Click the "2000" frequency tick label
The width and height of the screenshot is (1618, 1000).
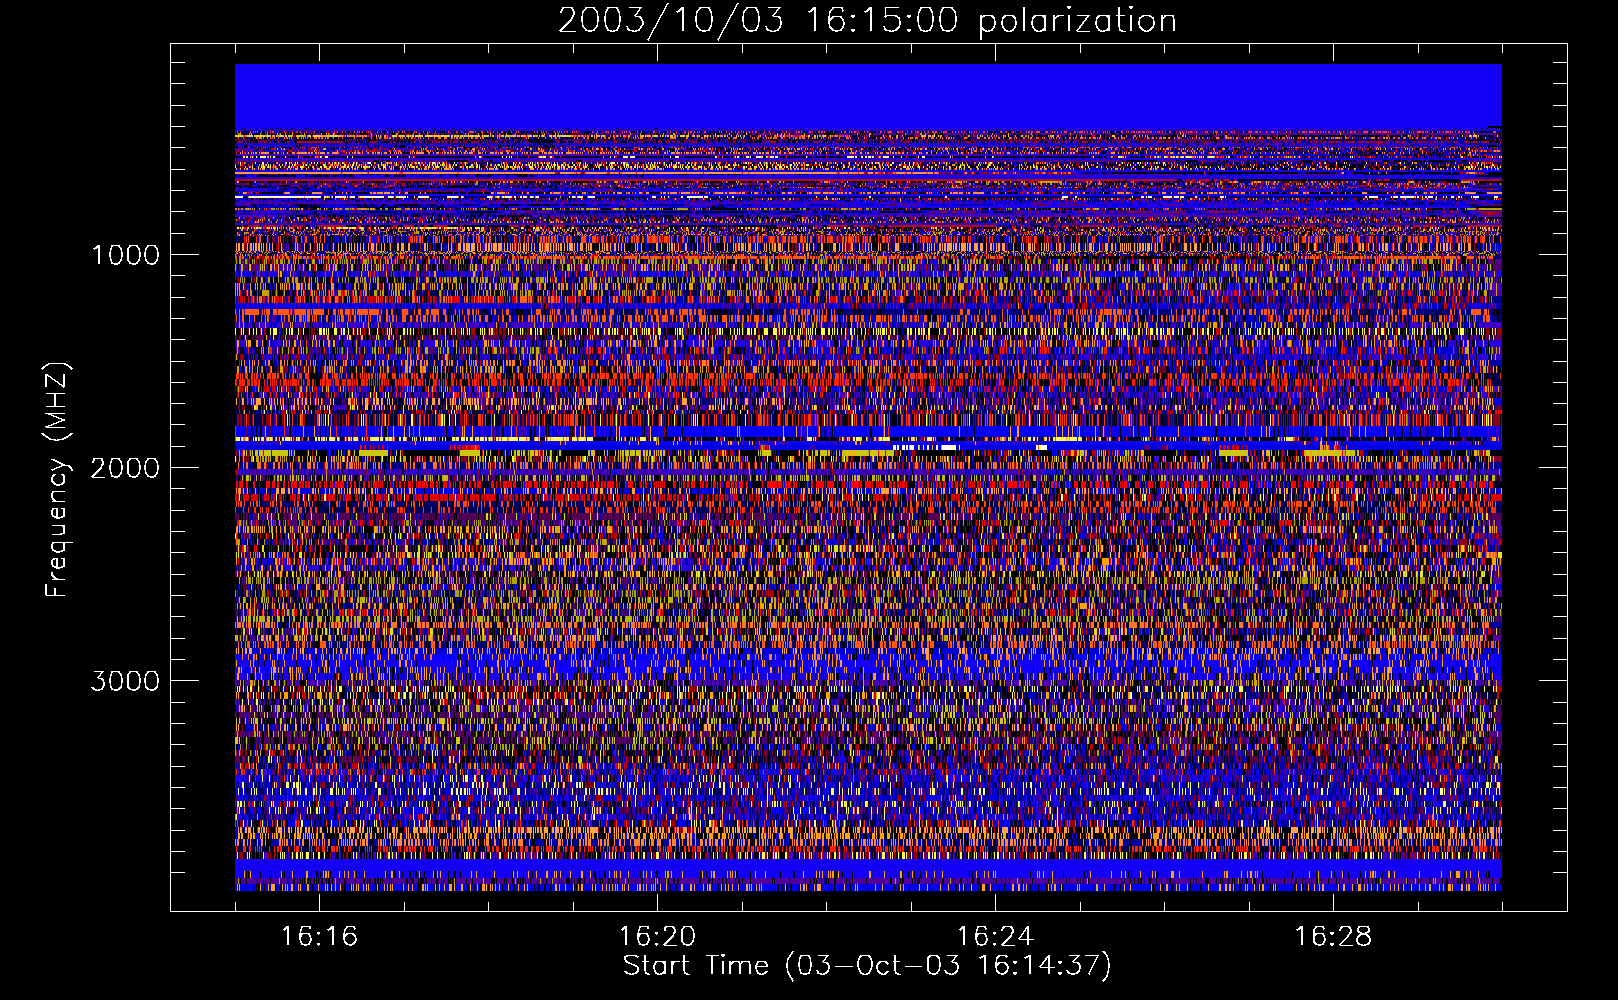(125, 468)
